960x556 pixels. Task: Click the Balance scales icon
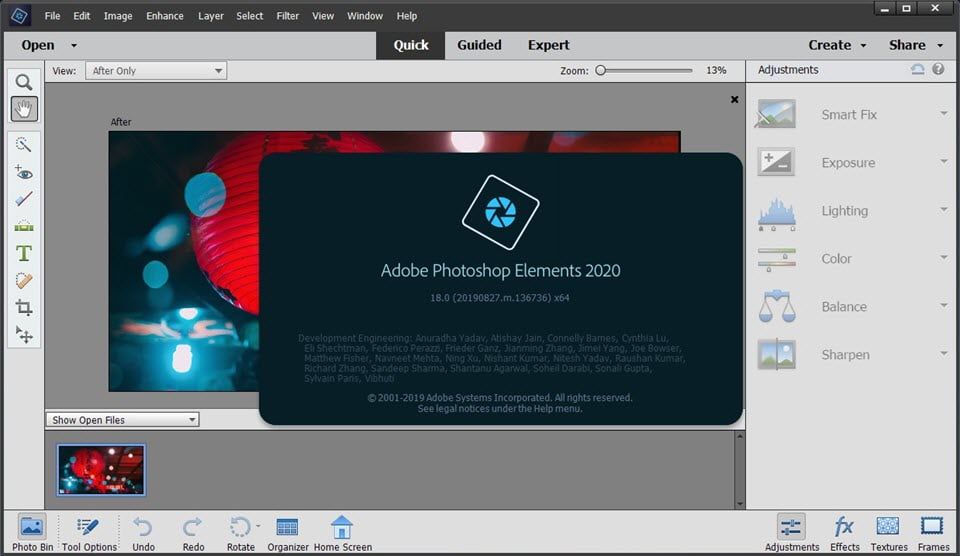[x=776, y=306]
